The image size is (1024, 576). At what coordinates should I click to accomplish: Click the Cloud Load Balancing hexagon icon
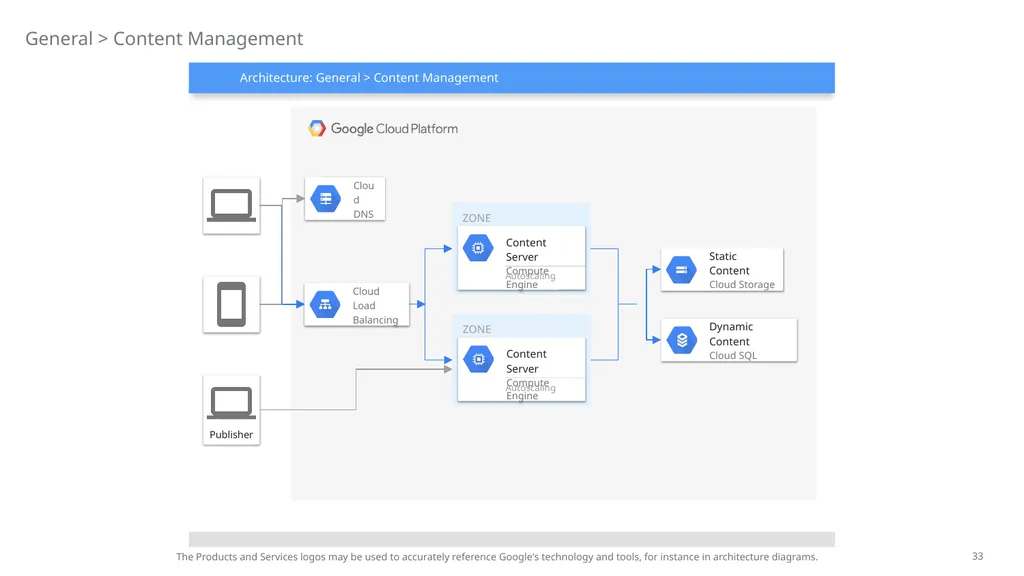click(325, 304)
